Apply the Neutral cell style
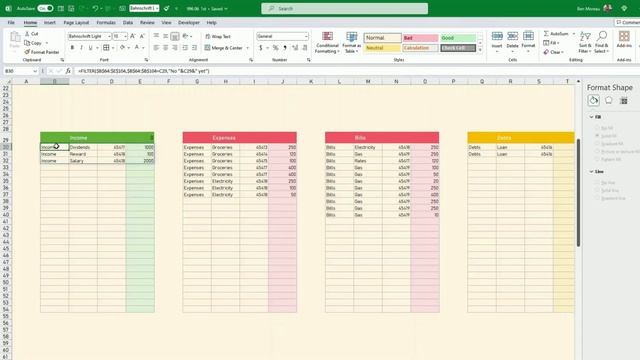The width and height of the screenshot is (640, 360). click(x=382, y=48)
